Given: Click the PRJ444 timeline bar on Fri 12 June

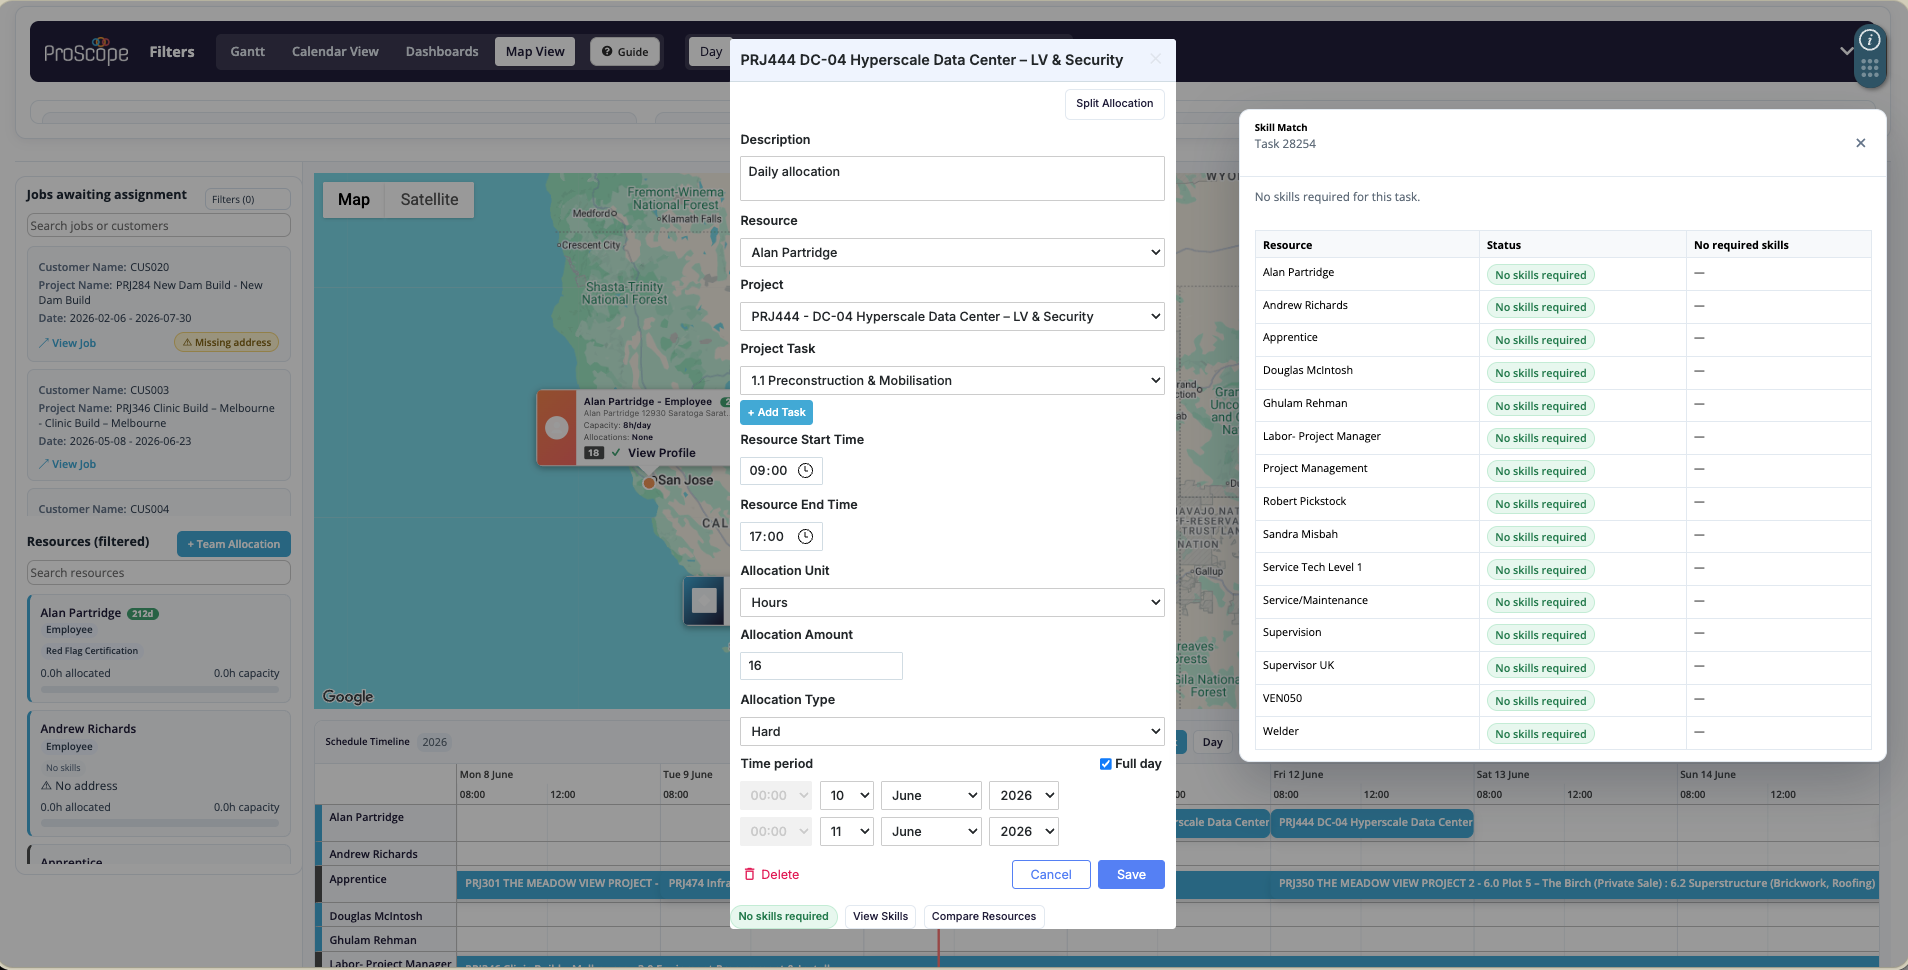Looking at the screenshot, I should 1373,823.
